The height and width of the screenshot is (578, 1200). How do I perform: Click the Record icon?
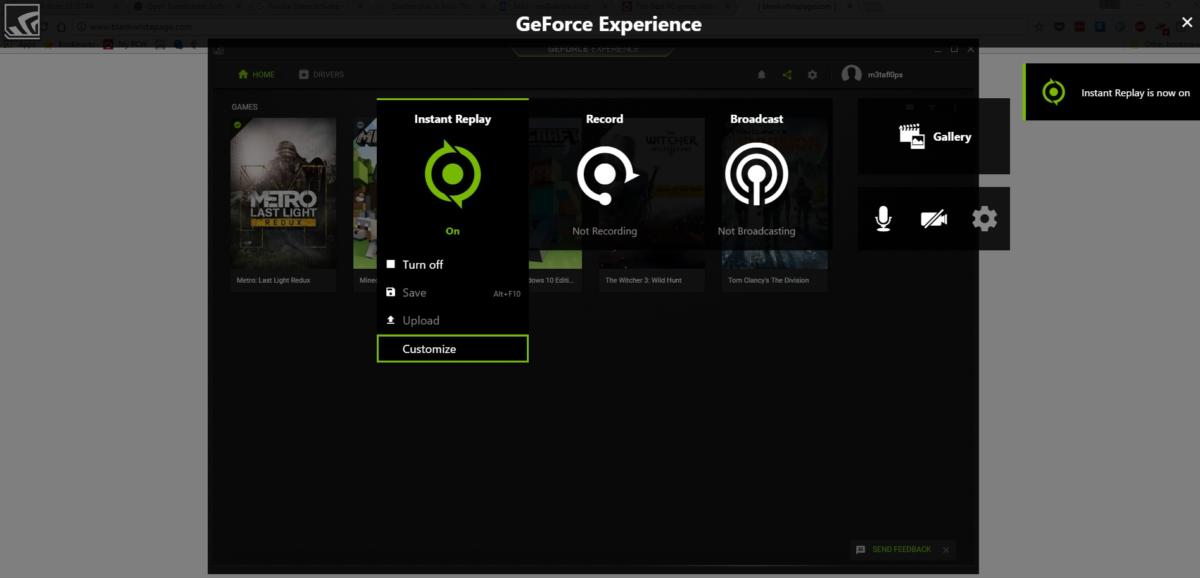[x=606, y=175]
